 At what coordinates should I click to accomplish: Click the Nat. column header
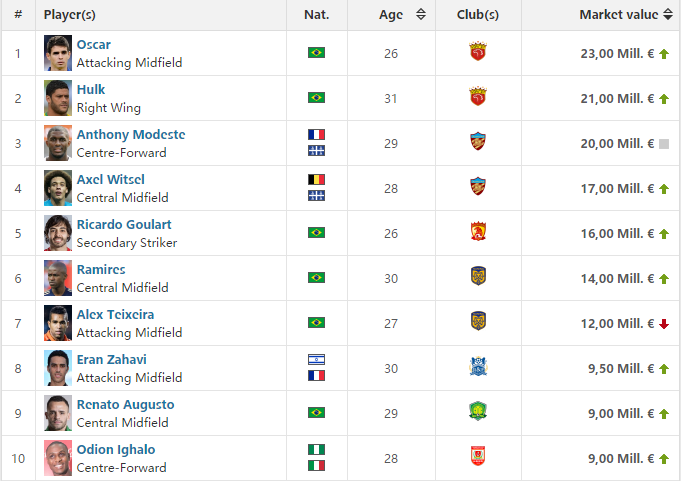pyautogui.click(x=316, y=15)
